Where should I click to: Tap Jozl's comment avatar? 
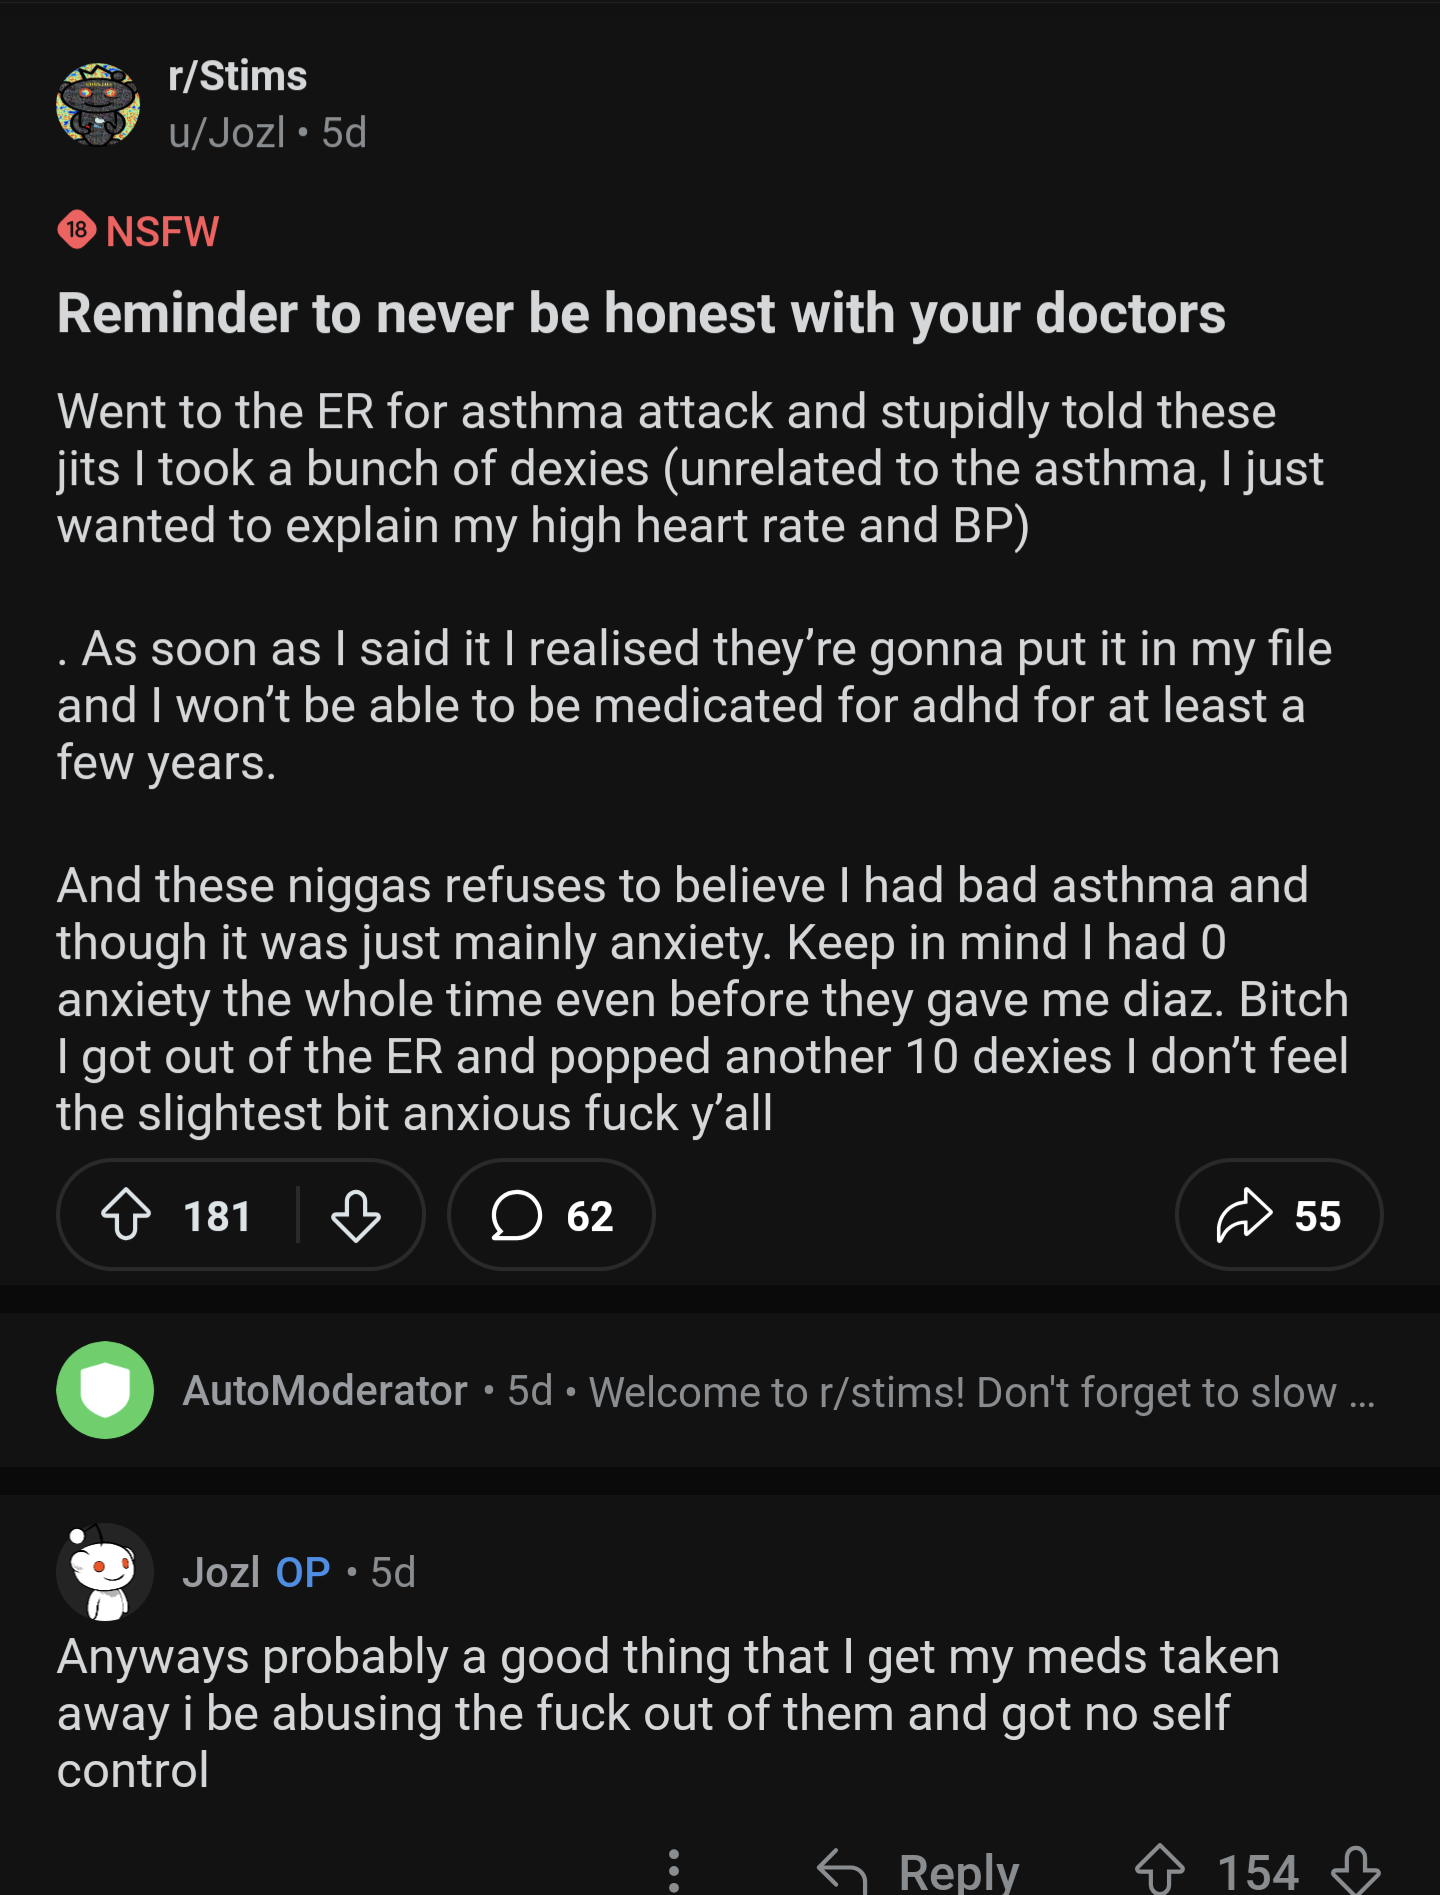tap(105, 1571)
